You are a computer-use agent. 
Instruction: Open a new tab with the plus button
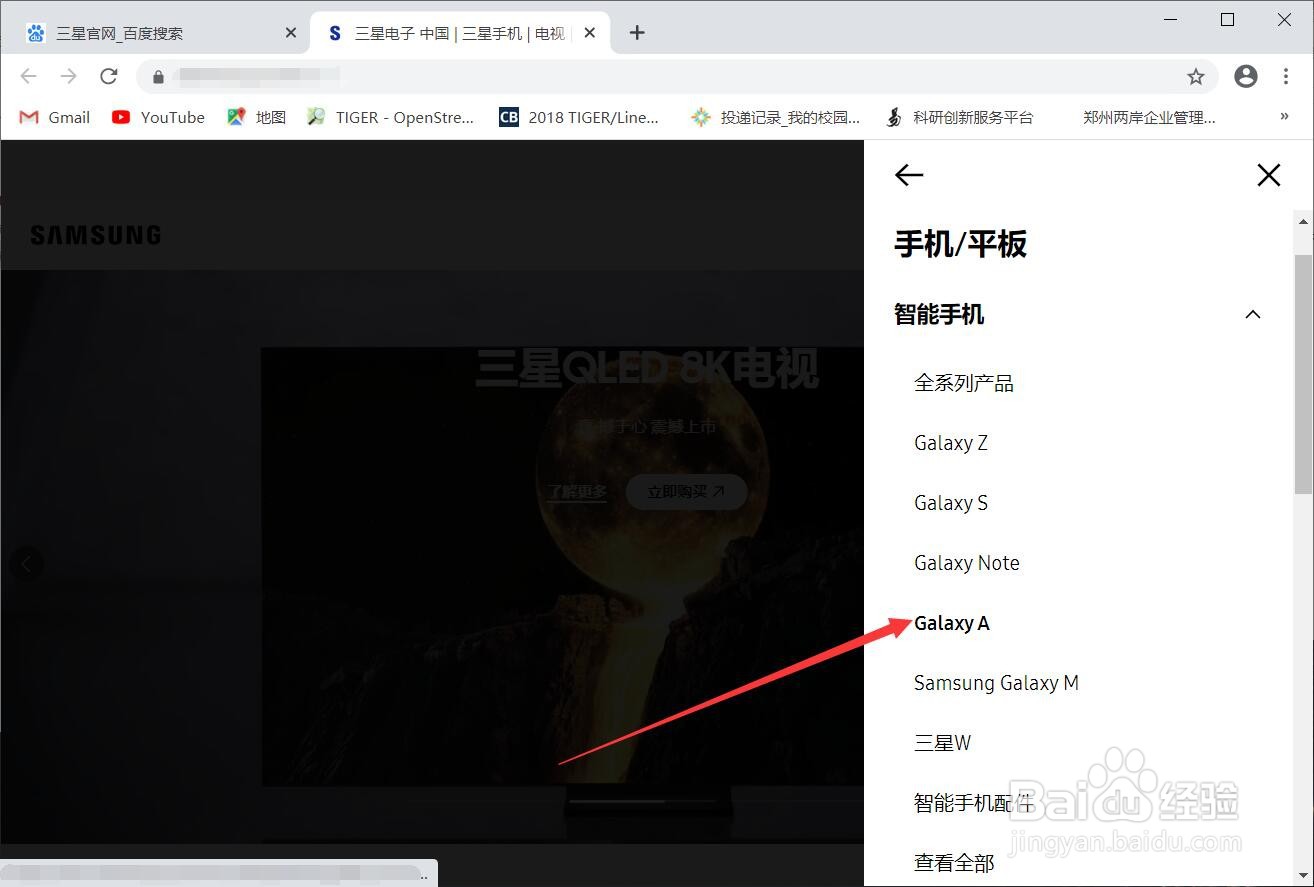click(637, 33)
